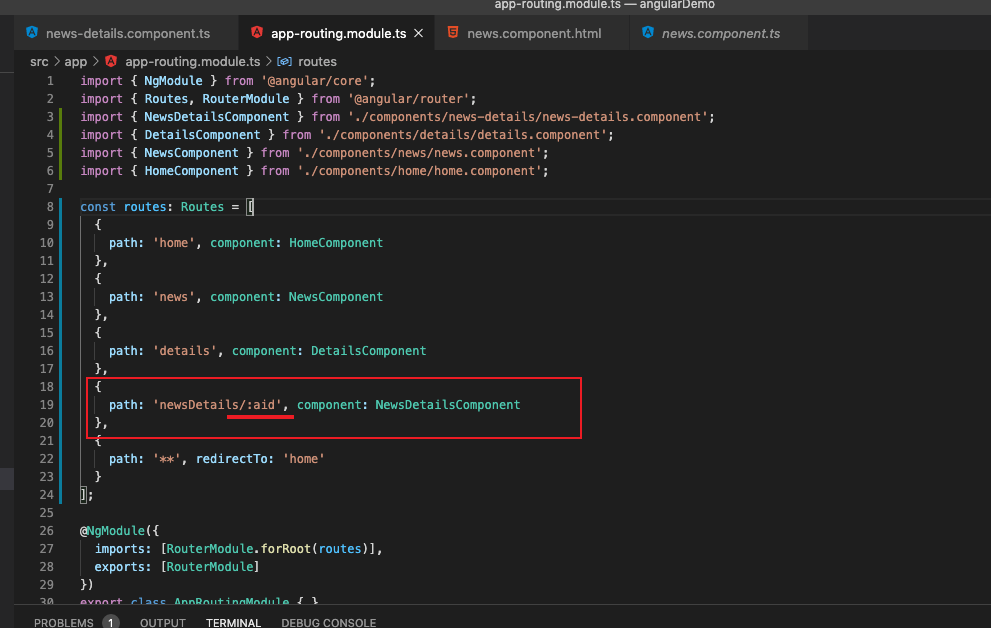This screenshot has height=628, width=991.
Task: Click 'Routes' type annotation on line 8
Action: (x=202, y=207)
